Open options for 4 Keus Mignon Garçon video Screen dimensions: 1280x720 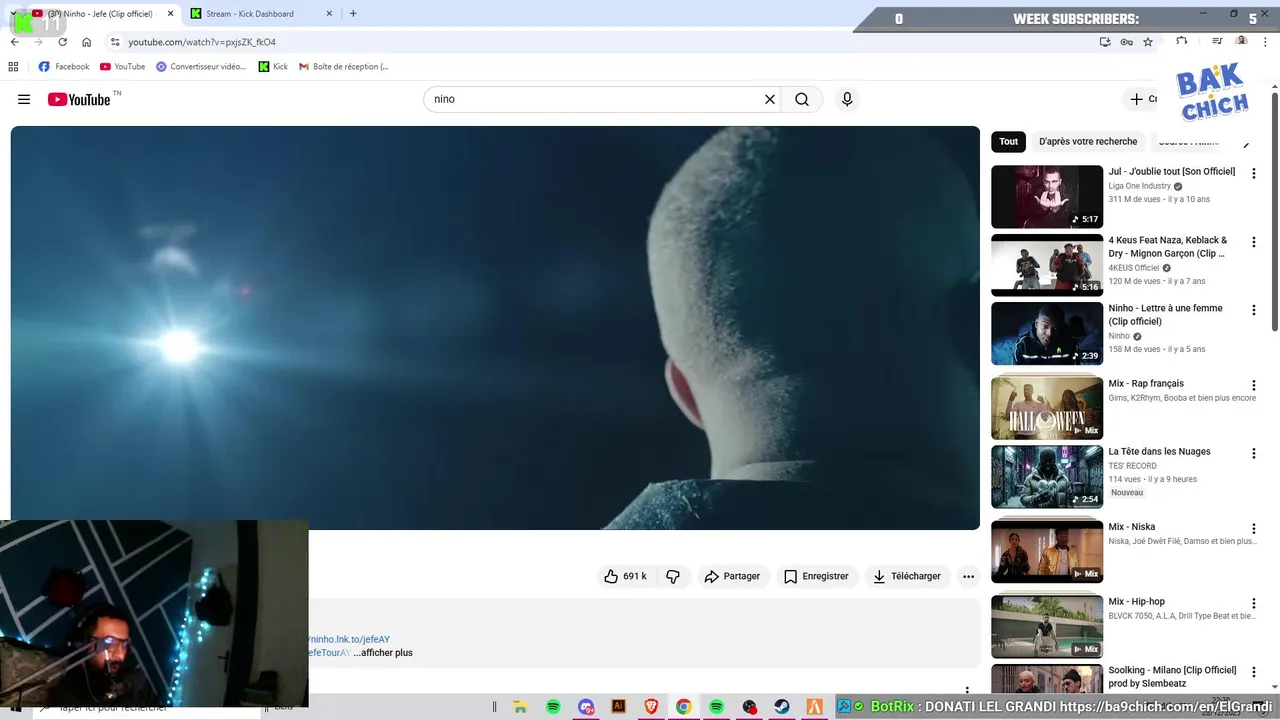1253,242
